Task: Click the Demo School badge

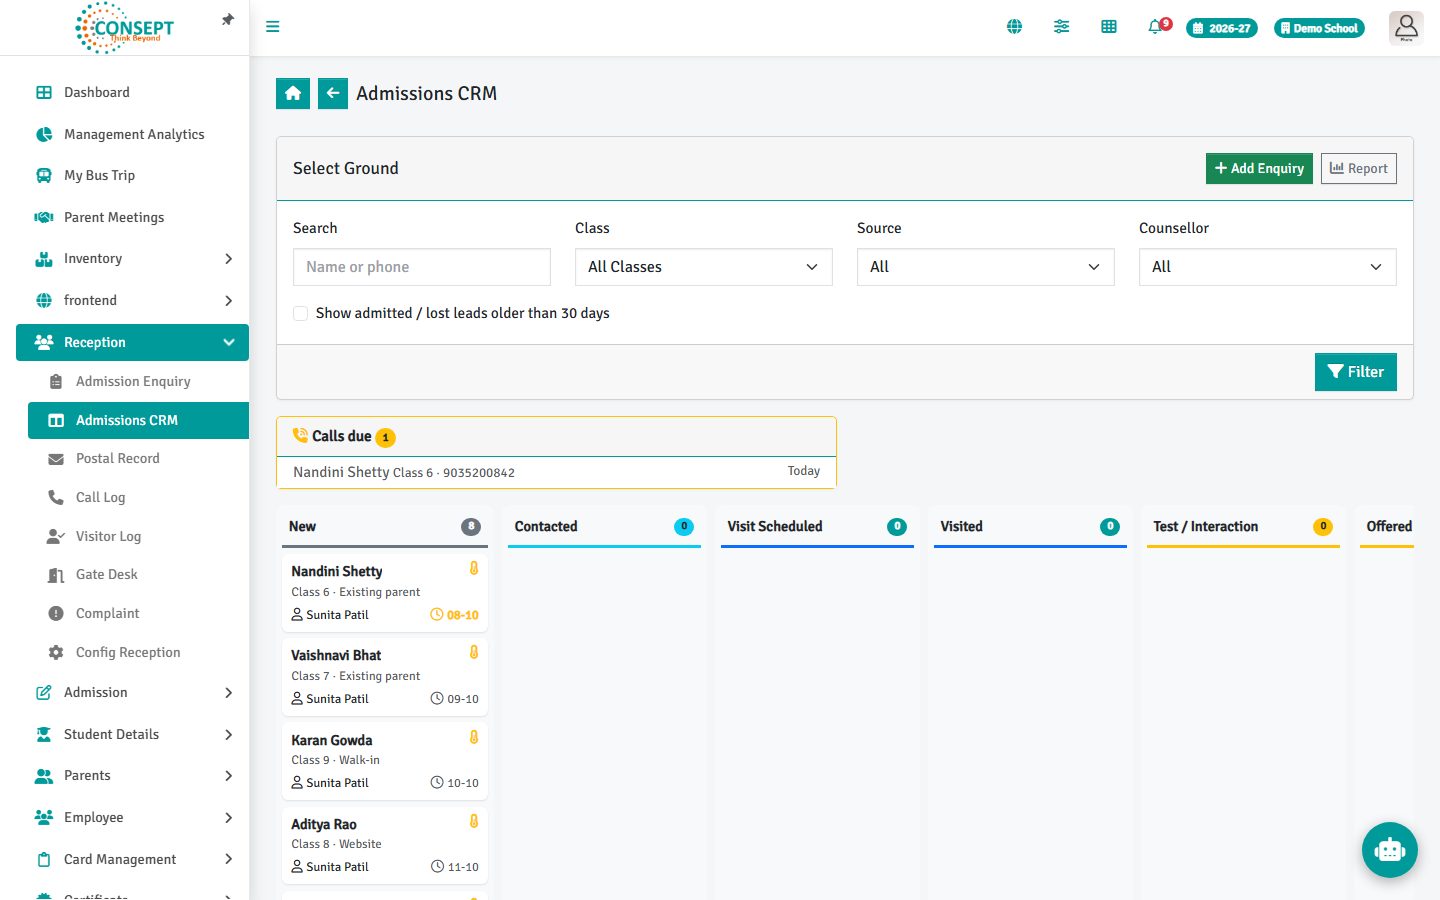Action: coord(1318,28)
